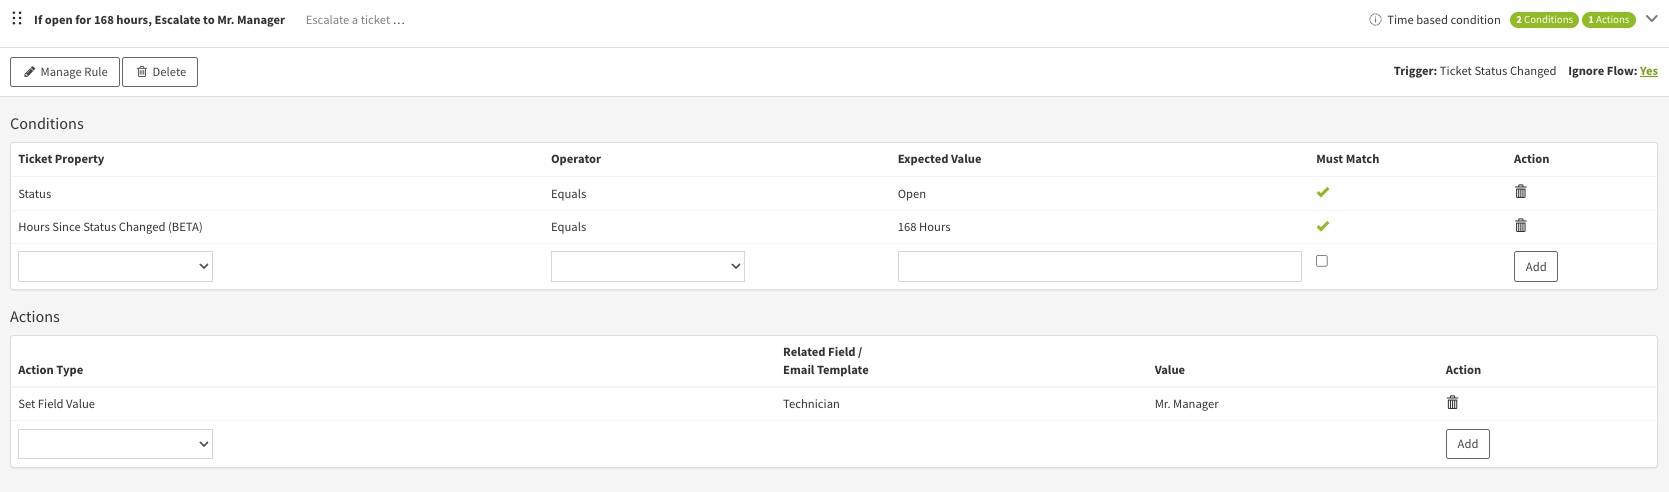Delete the Set Field Value action
Viewport: 1669px width, 492px height.
[x=1452, y=403]
